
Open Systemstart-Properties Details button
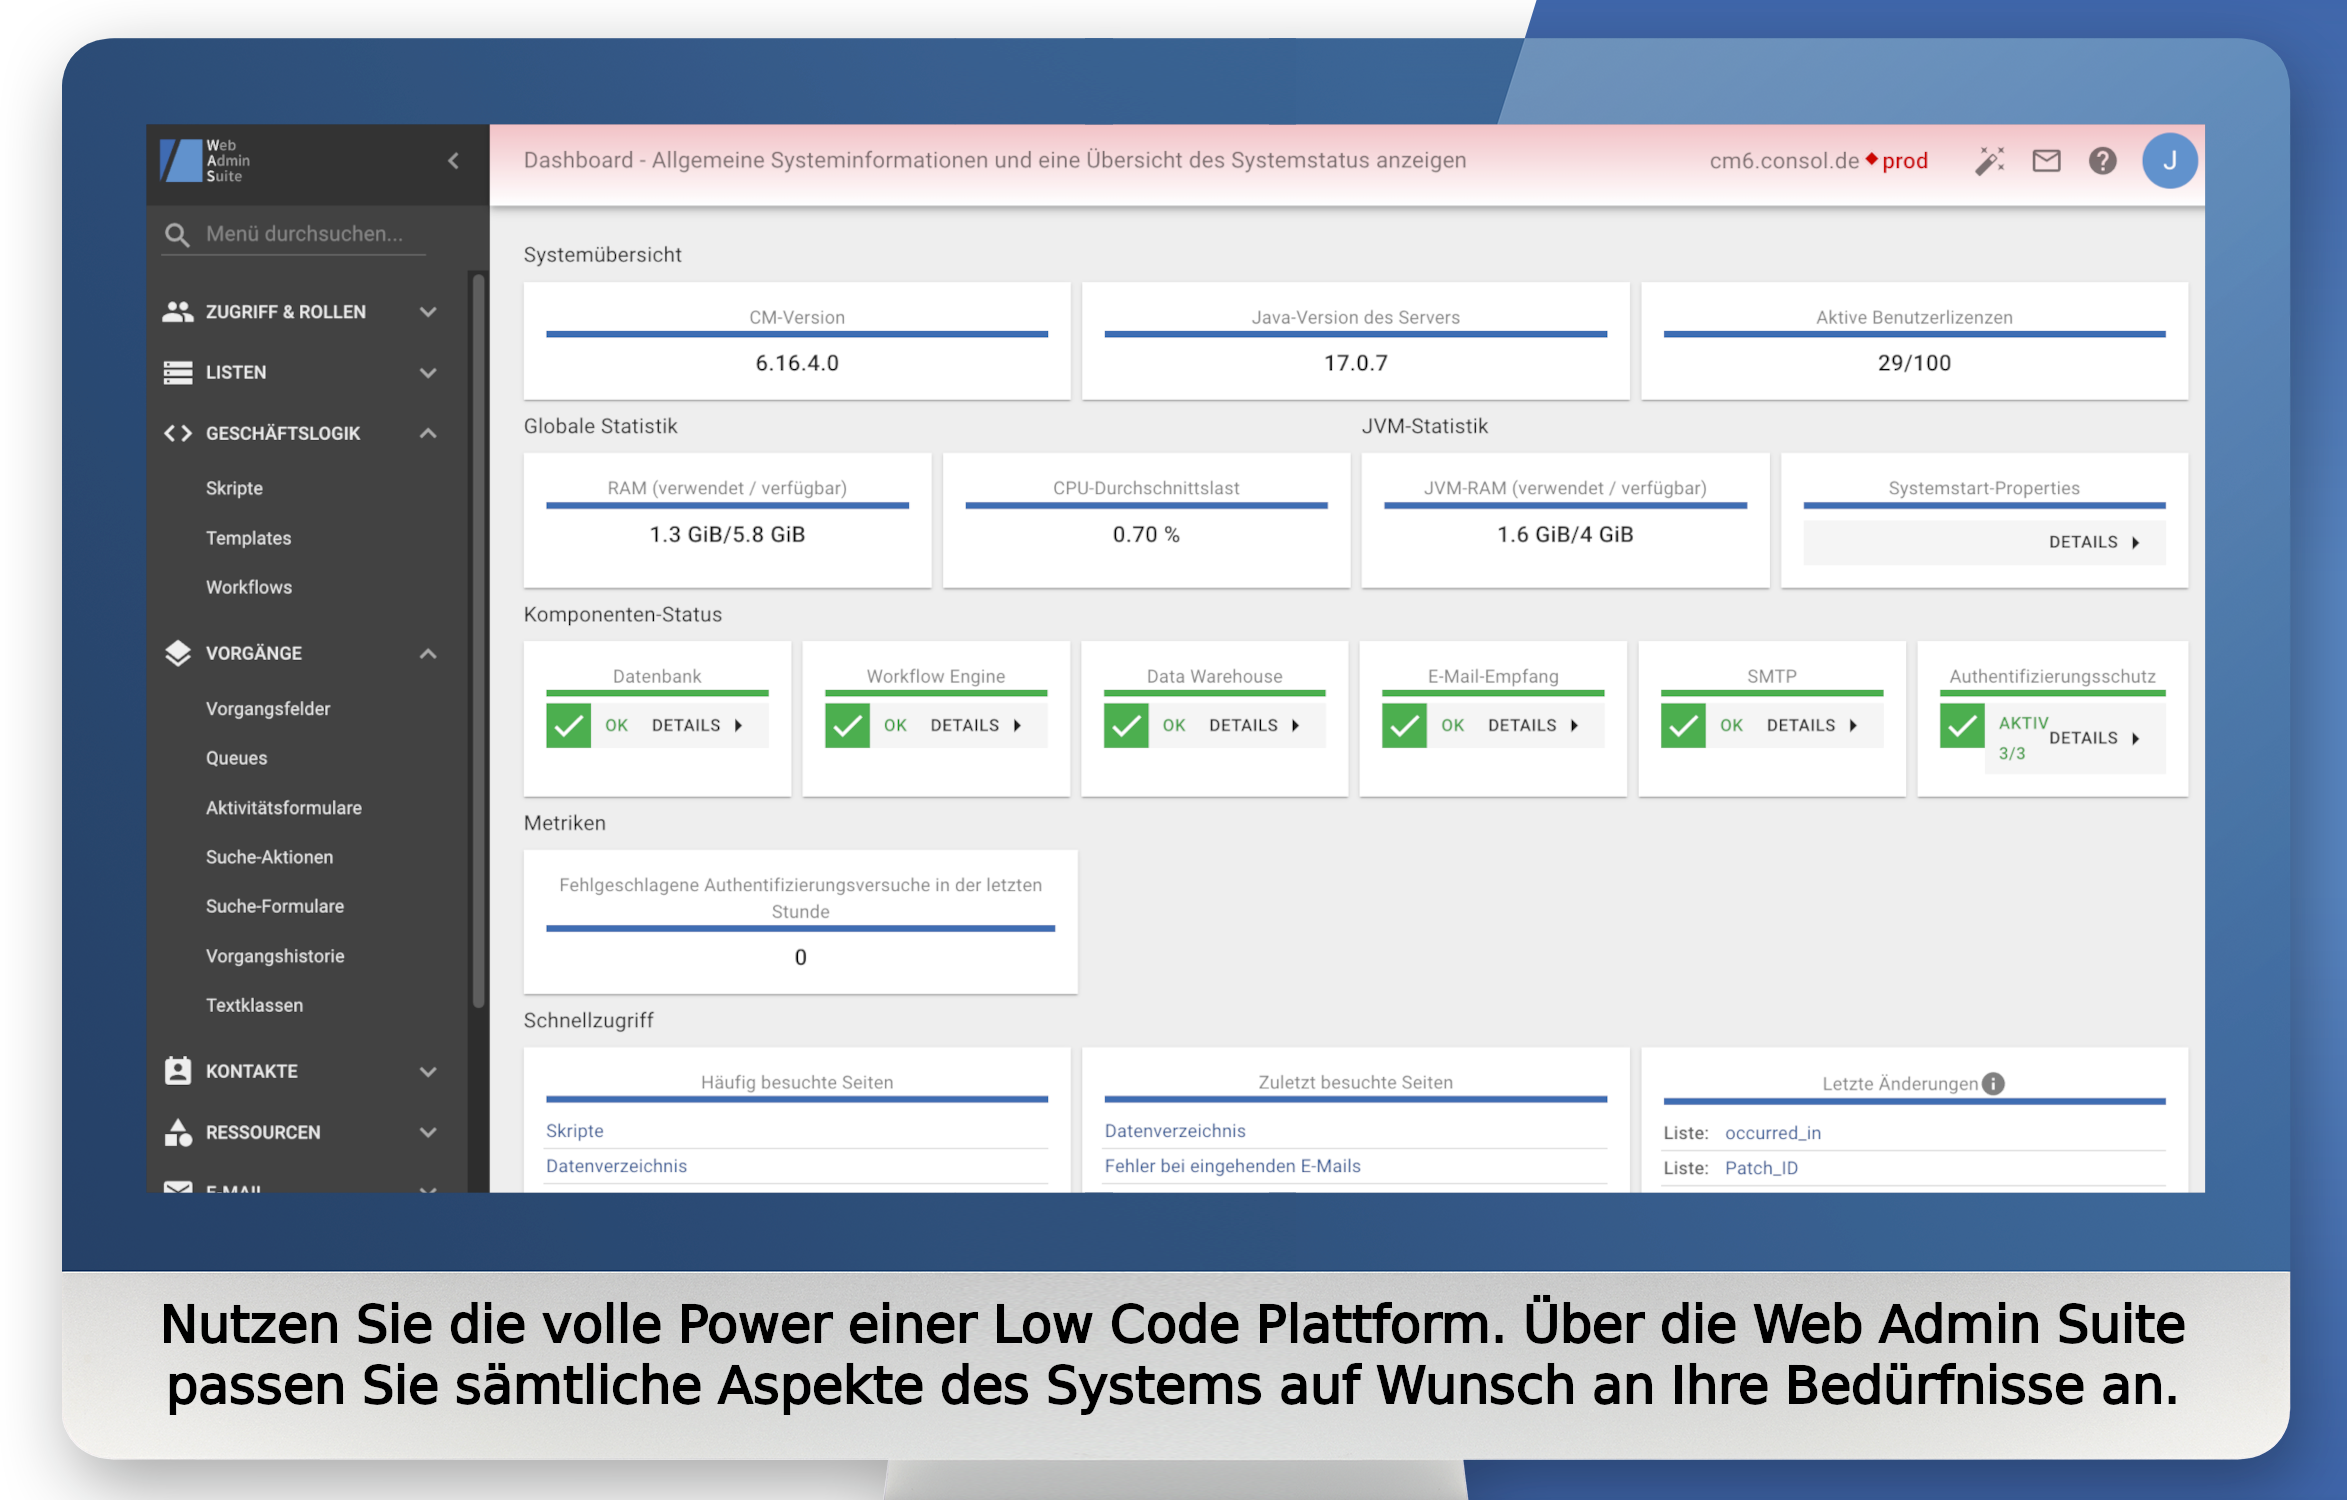click(x=2092, y=542)
